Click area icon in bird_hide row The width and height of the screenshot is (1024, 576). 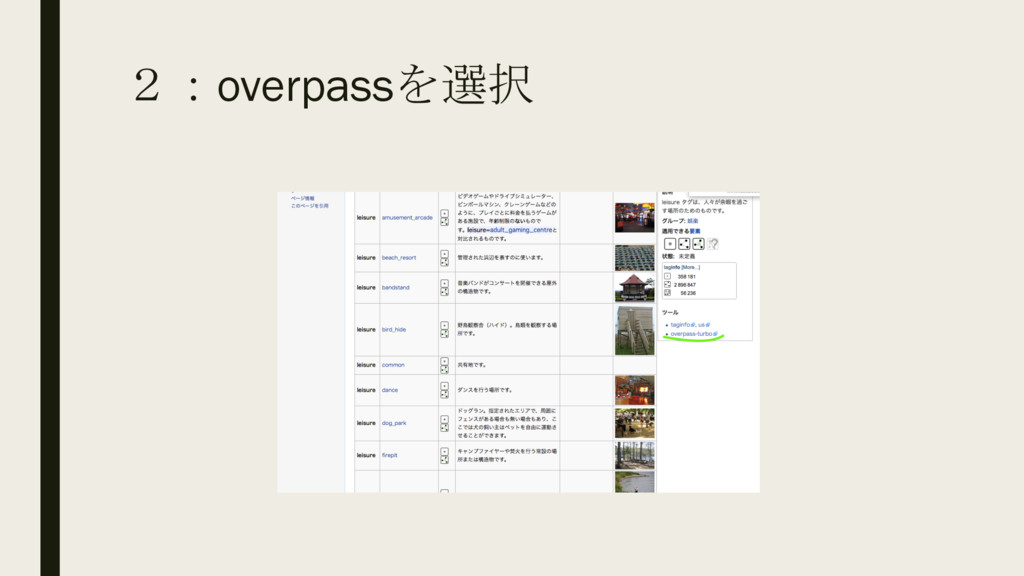[x=444, y=334]
